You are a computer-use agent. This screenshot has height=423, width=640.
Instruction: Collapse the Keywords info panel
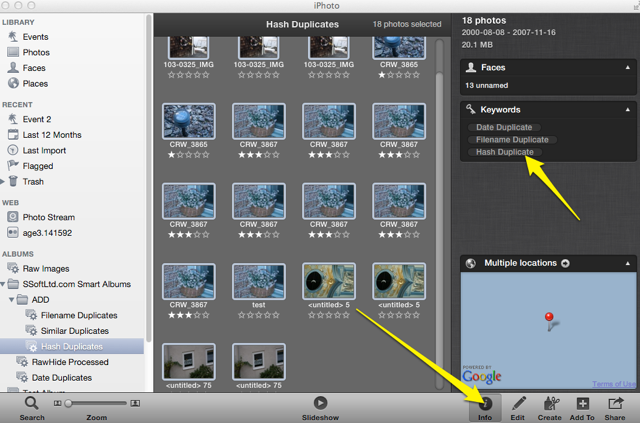(627, 109)
